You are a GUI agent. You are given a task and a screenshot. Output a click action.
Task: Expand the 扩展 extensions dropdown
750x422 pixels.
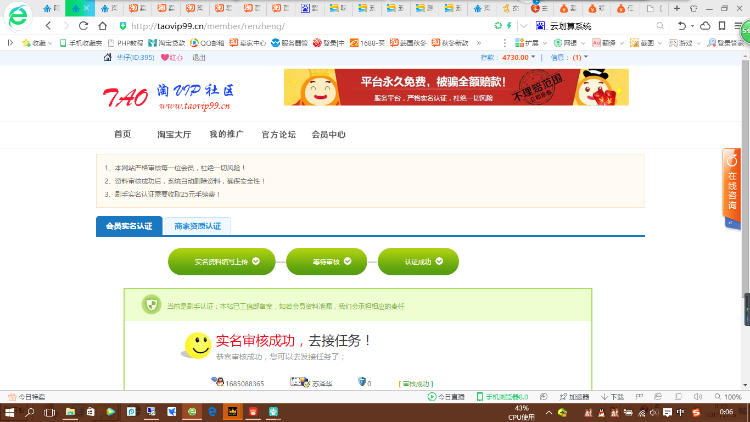[x=544, y=43]
